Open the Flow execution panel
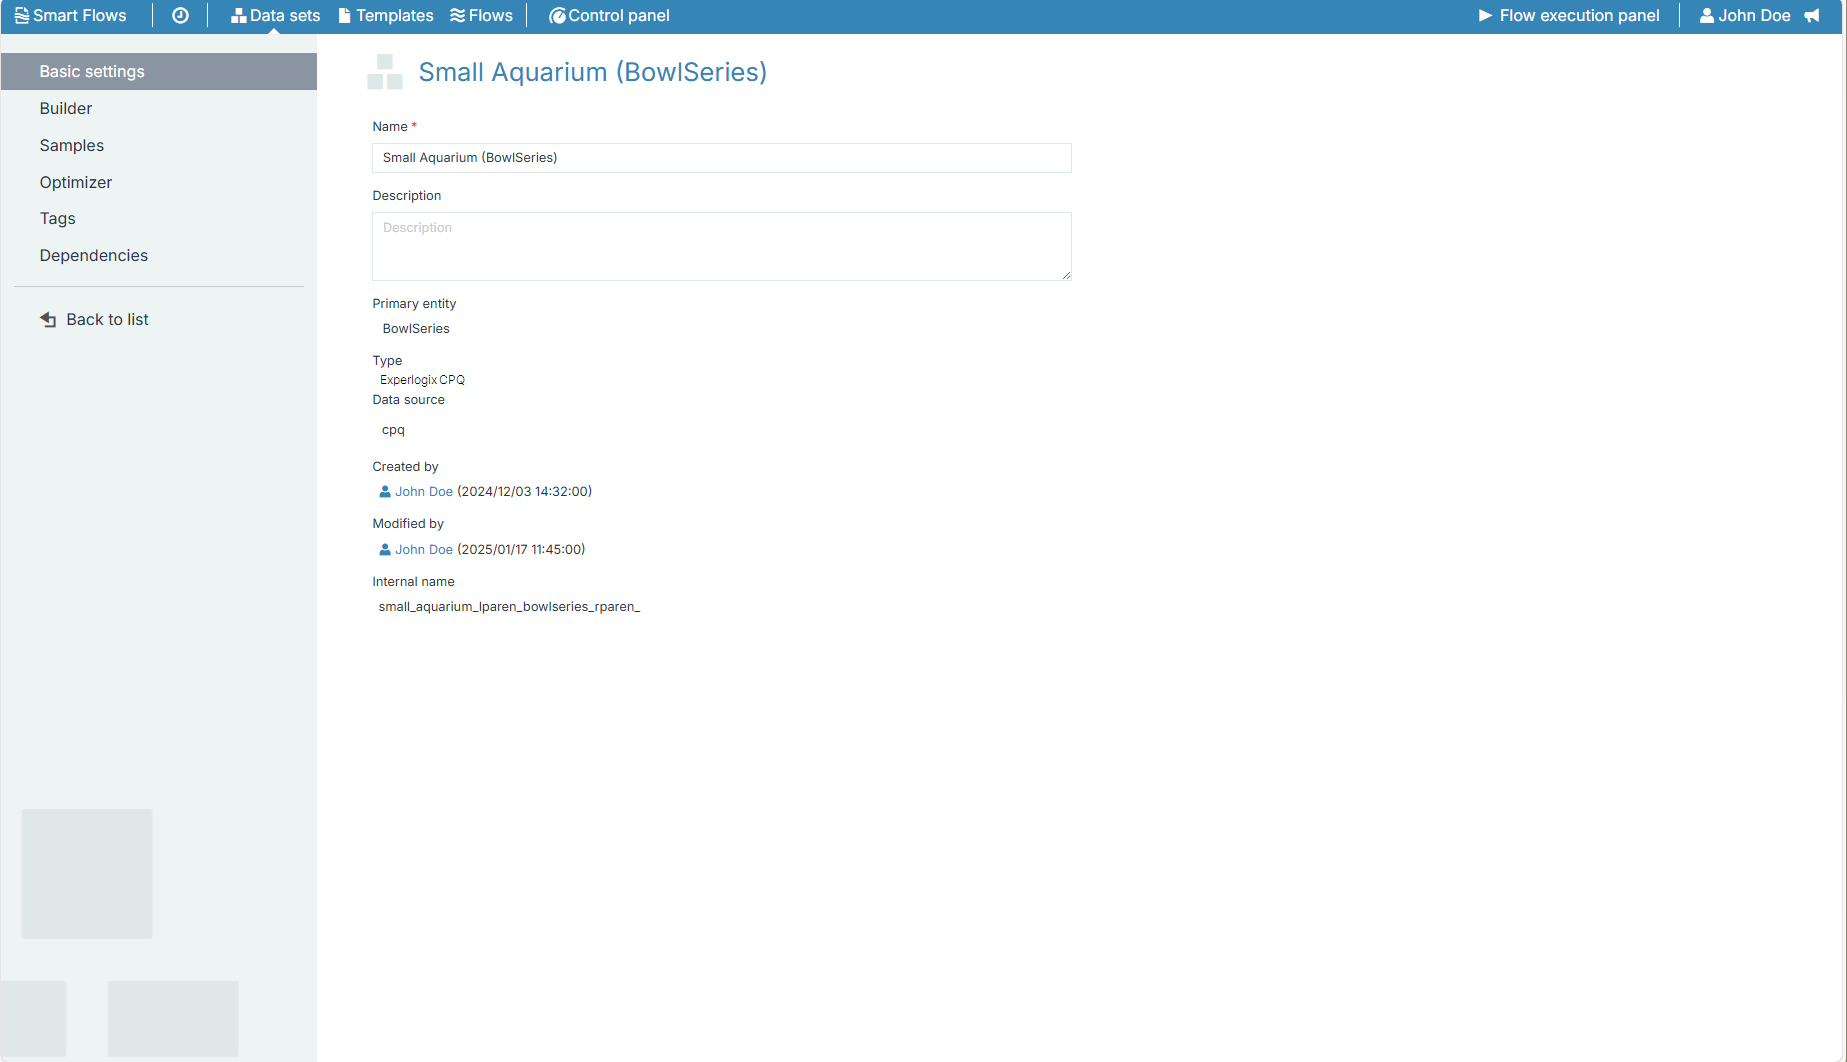The image size is (1847, 1062). pos(1568,16)
